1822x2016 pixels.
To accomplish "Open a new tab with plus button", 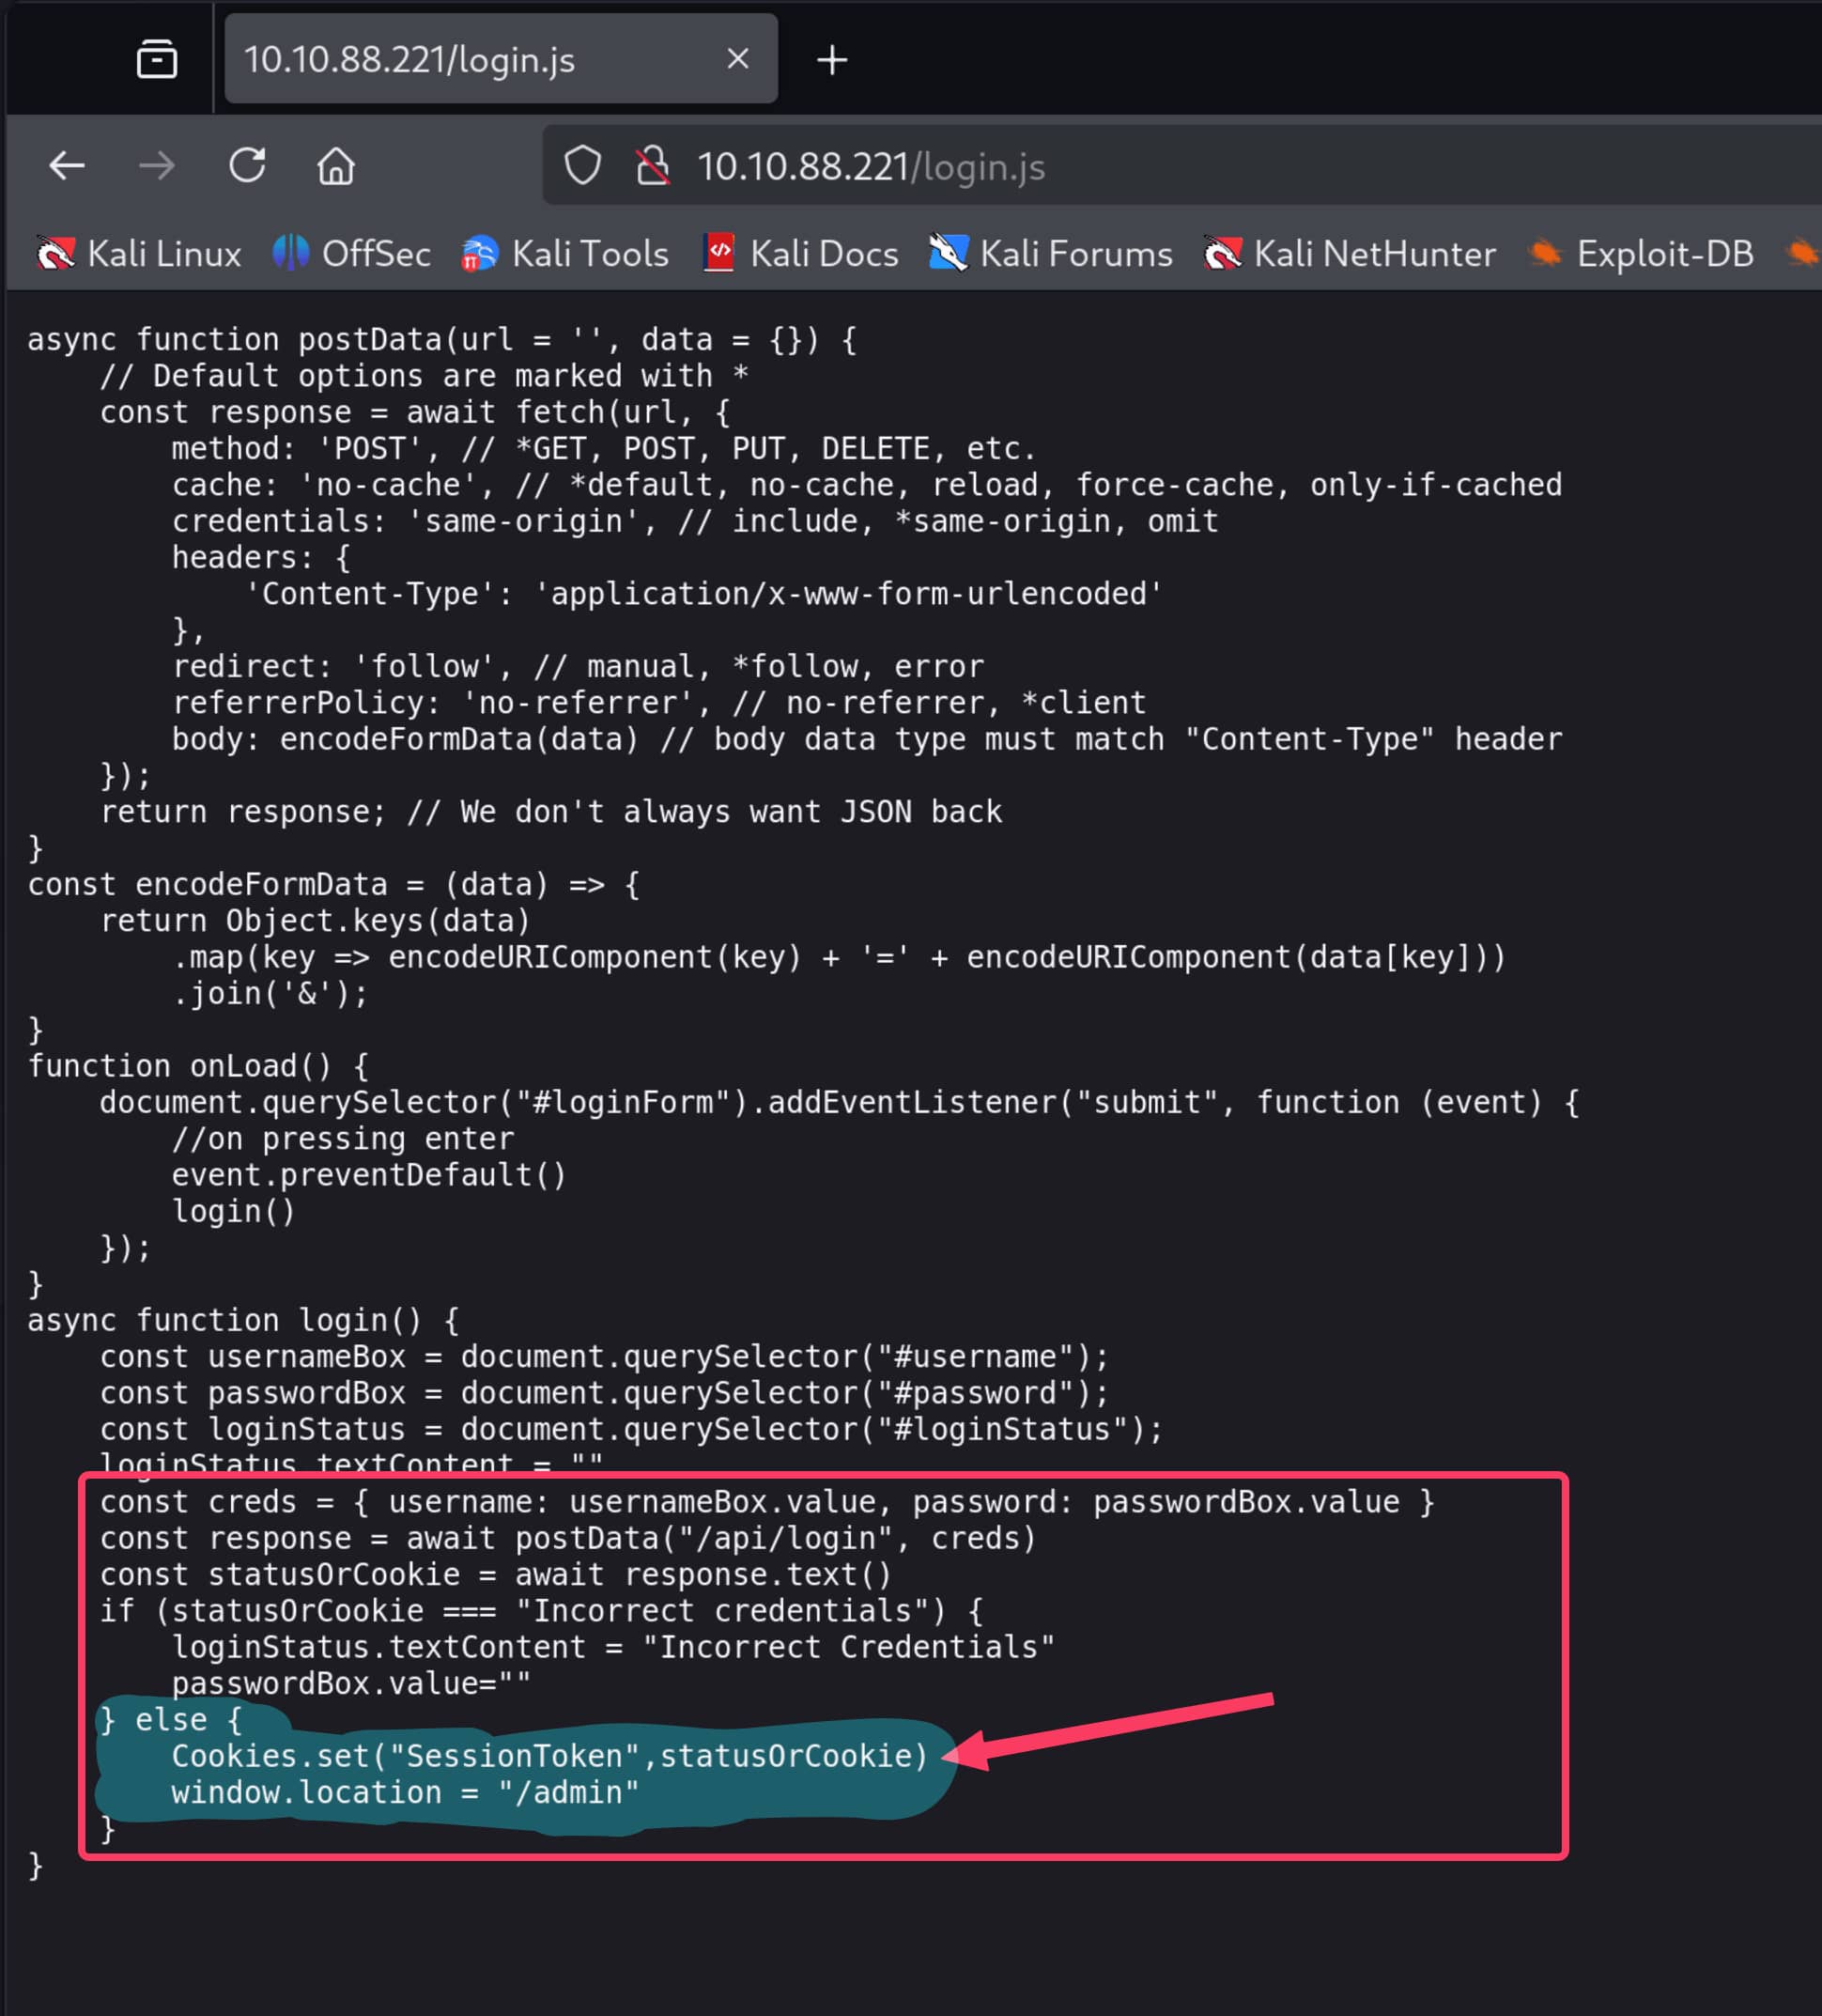I will pyautogui.click(x=831, y=60).
